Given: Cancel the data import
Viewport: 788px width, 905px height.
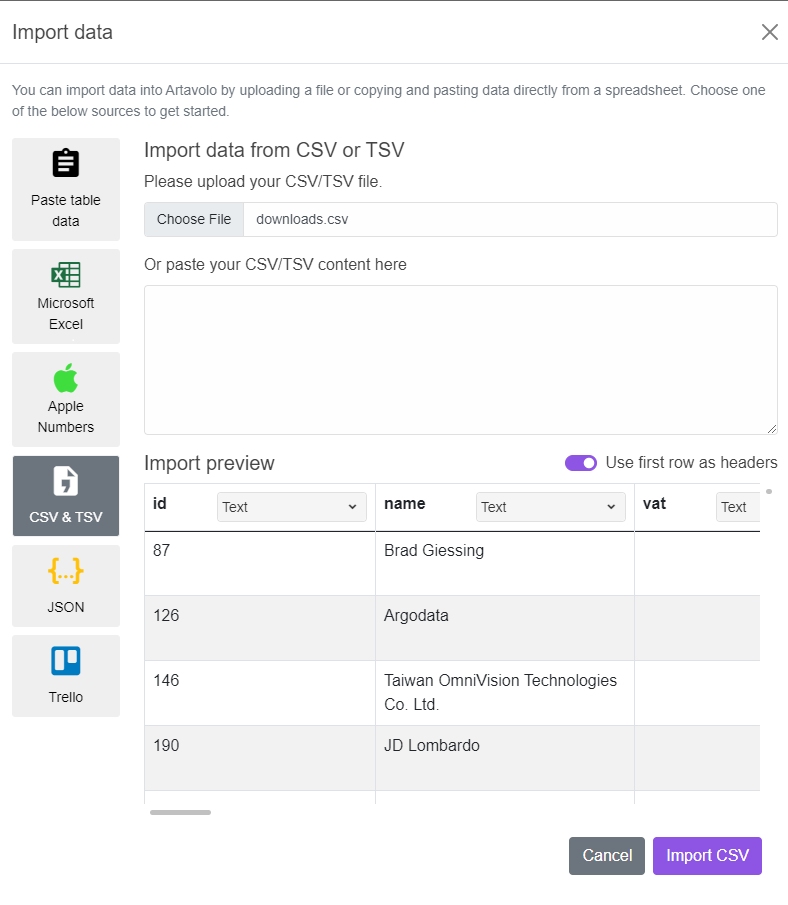Looking at the screenshot, I should click(607, 855).
